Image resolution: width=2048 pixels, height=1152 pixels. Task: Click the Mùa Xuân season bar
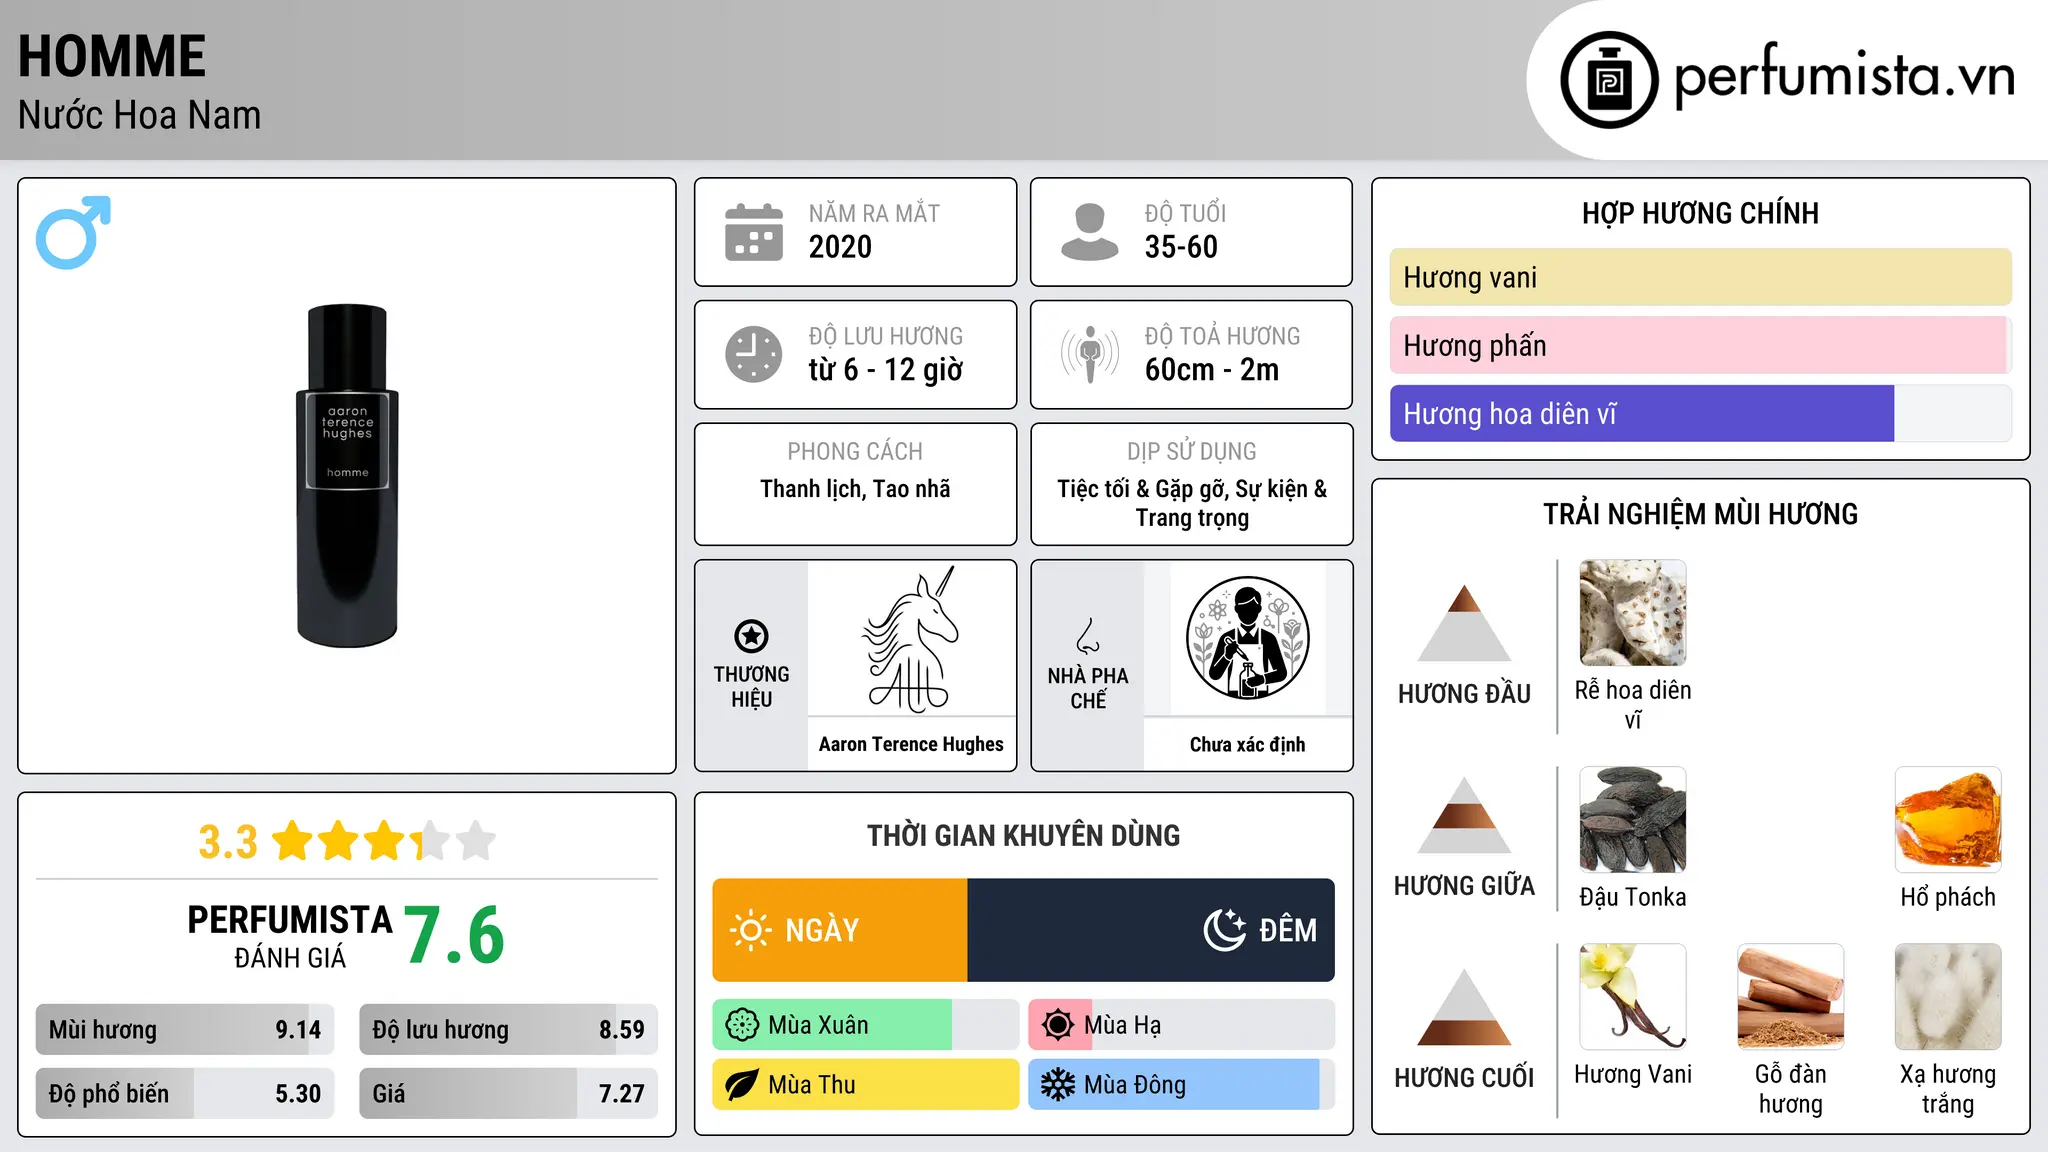coord(866,1025)
